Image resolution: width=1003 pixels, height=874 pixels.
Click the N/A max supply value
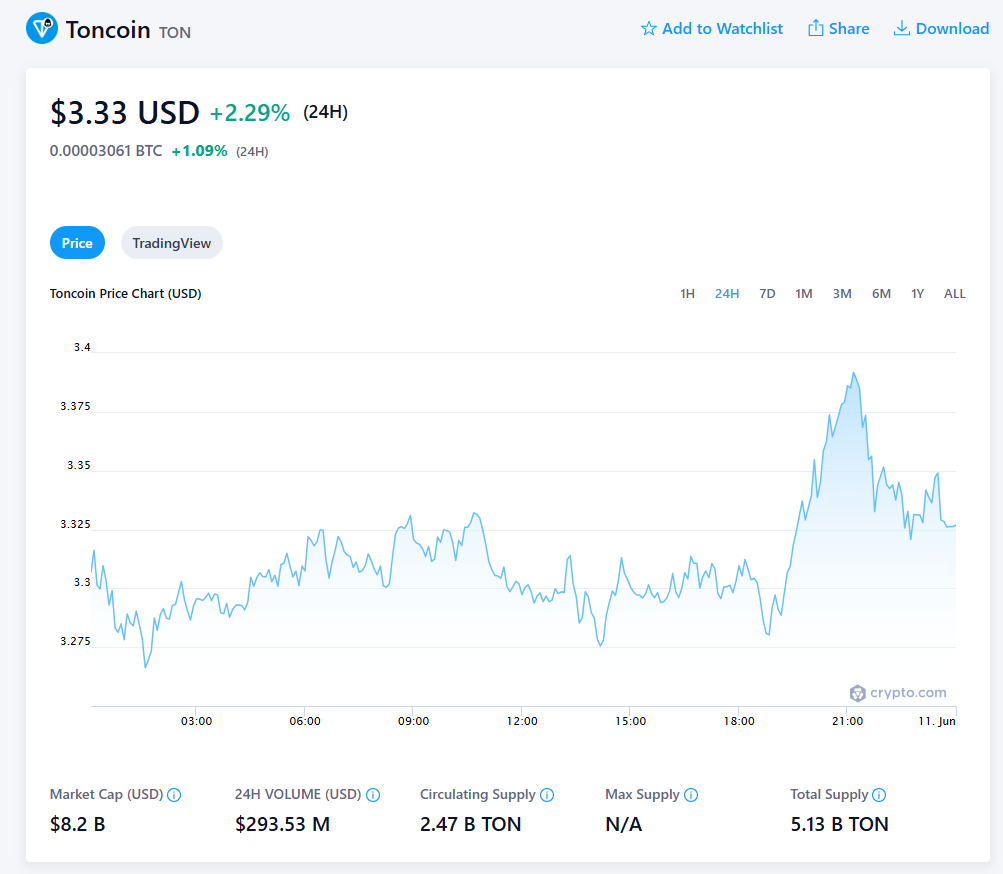tap(623, 824)
